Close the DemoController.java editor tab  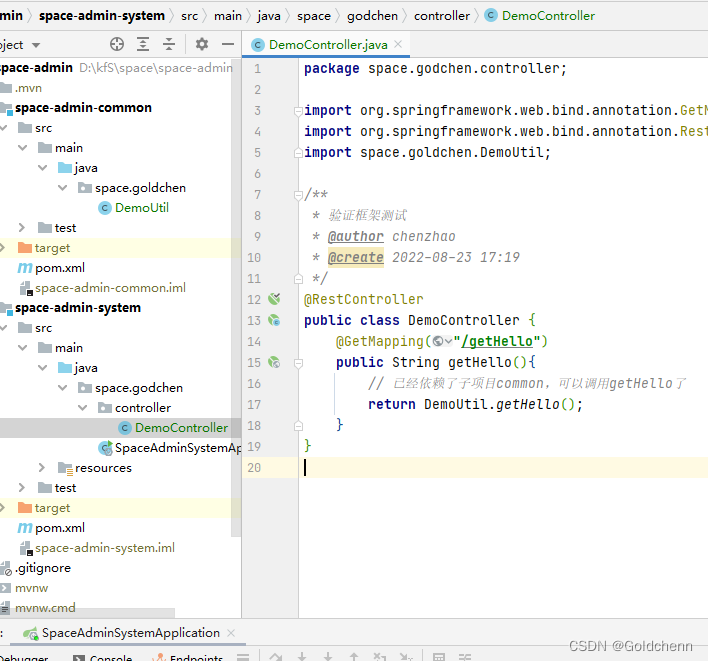[398, 44]
